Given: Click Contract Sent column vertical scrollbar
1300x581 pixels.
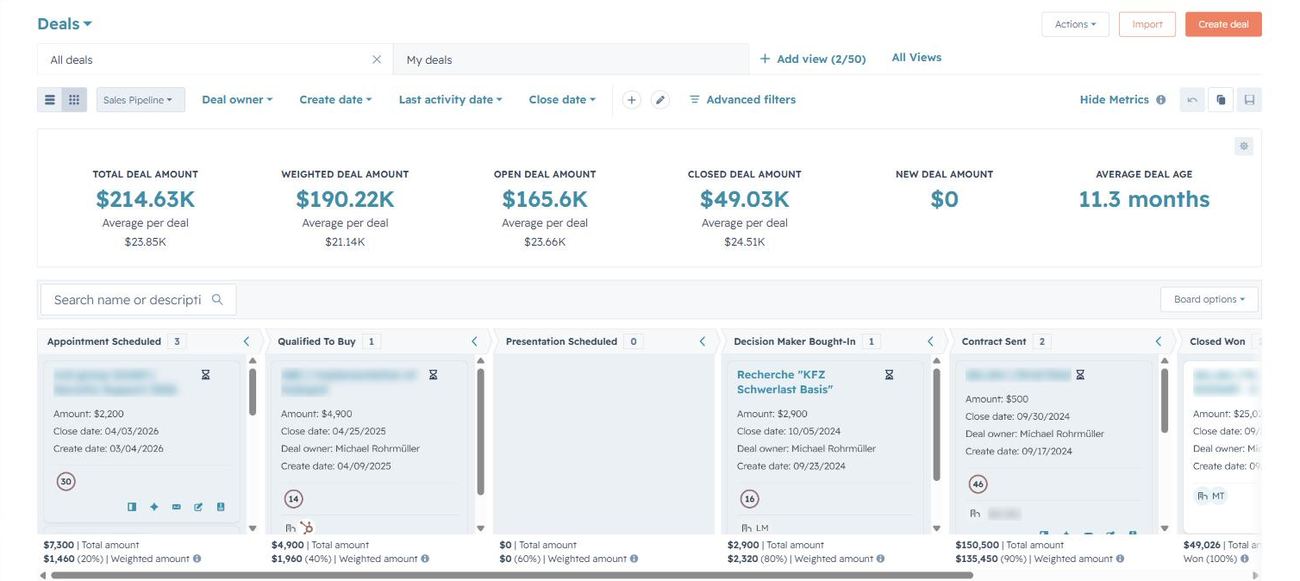Looking at the screenshot, I should coord(1164,400).
